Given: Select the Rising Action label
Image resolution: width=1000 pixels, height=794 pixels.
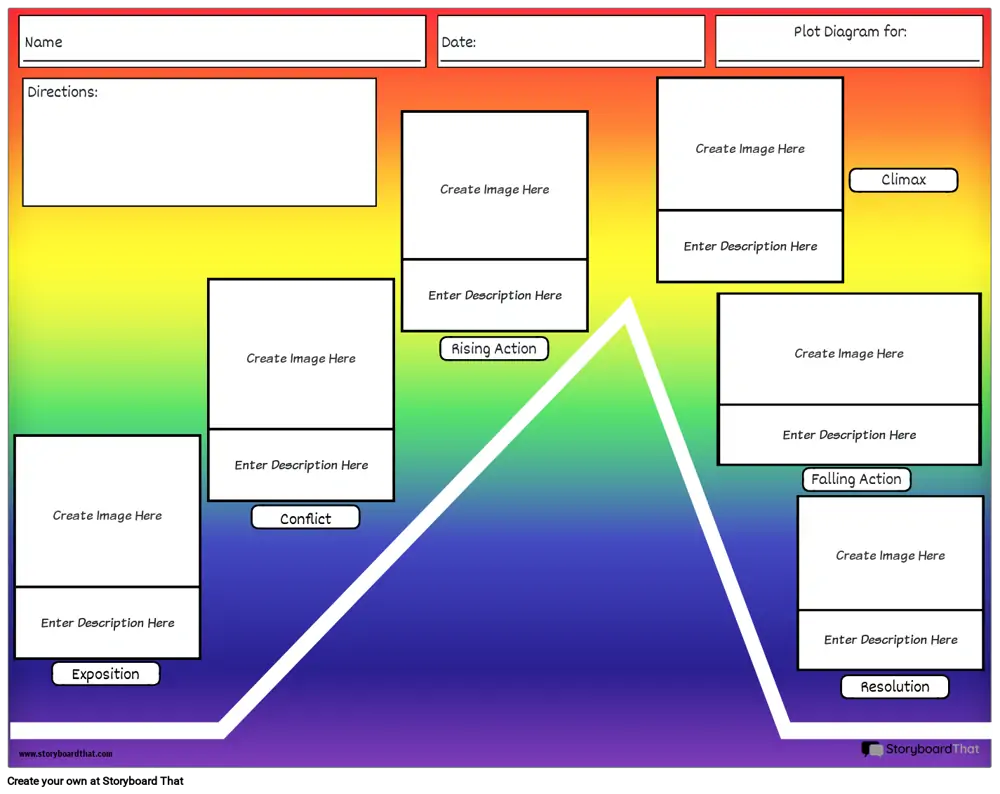Looking at the screenshot, I should (494, 349).
